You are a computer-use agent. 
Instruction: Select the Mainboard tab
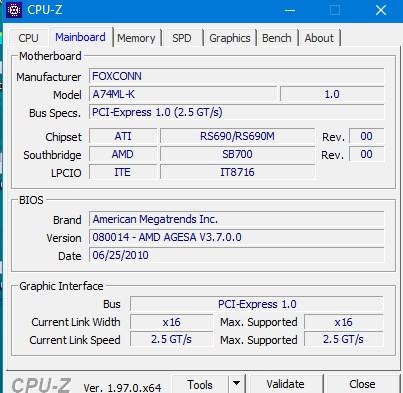coord(80,37)
